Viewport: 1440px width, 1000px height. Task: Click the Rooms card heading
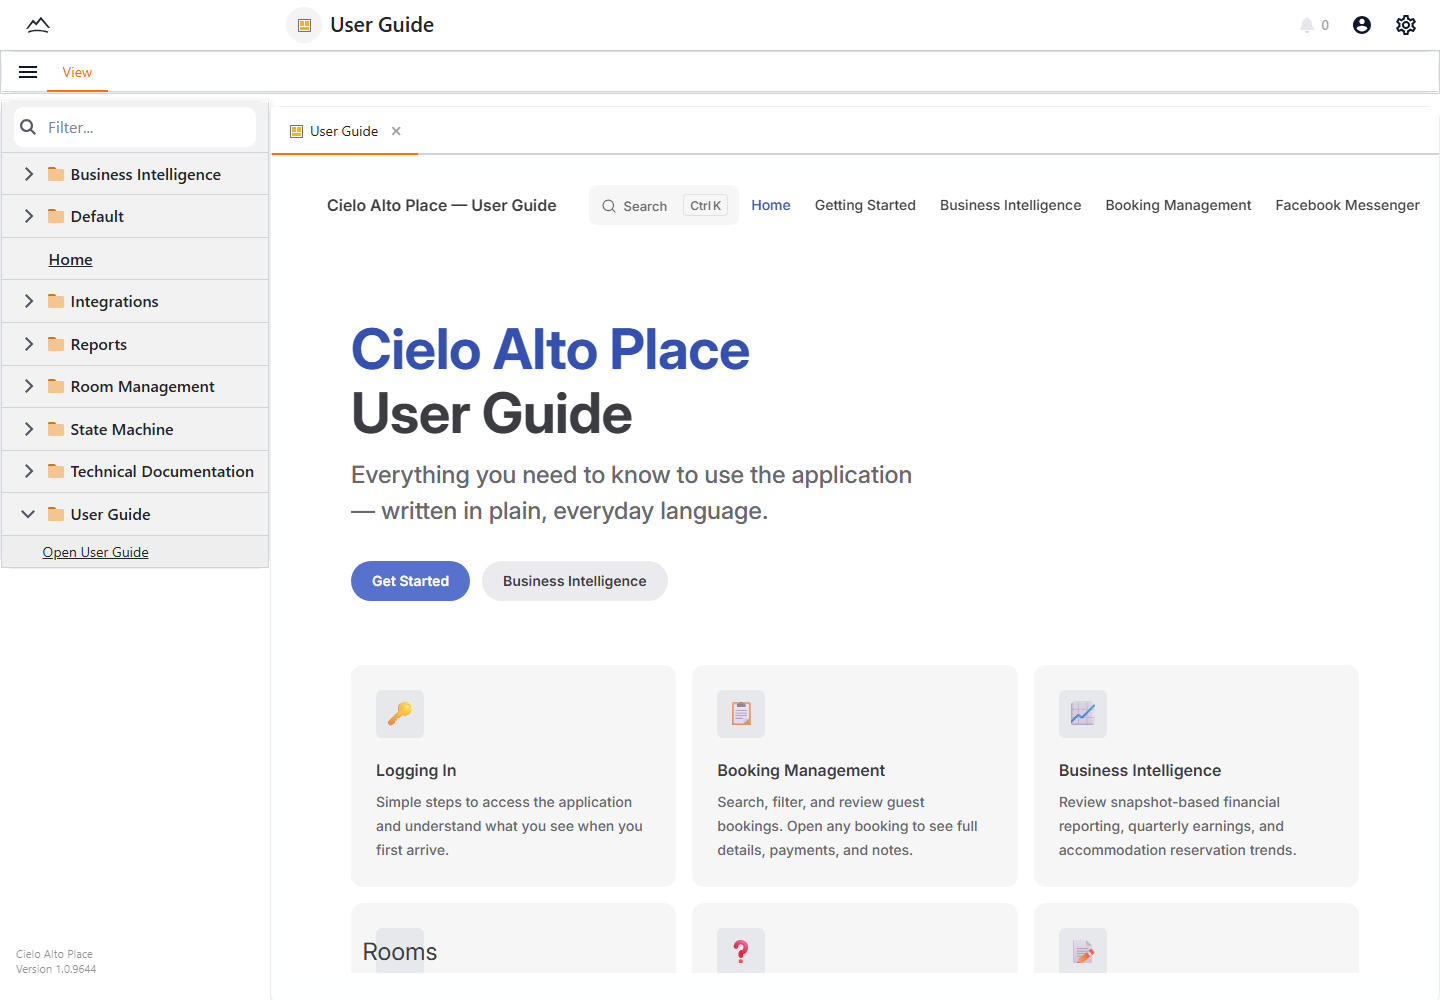400,952
